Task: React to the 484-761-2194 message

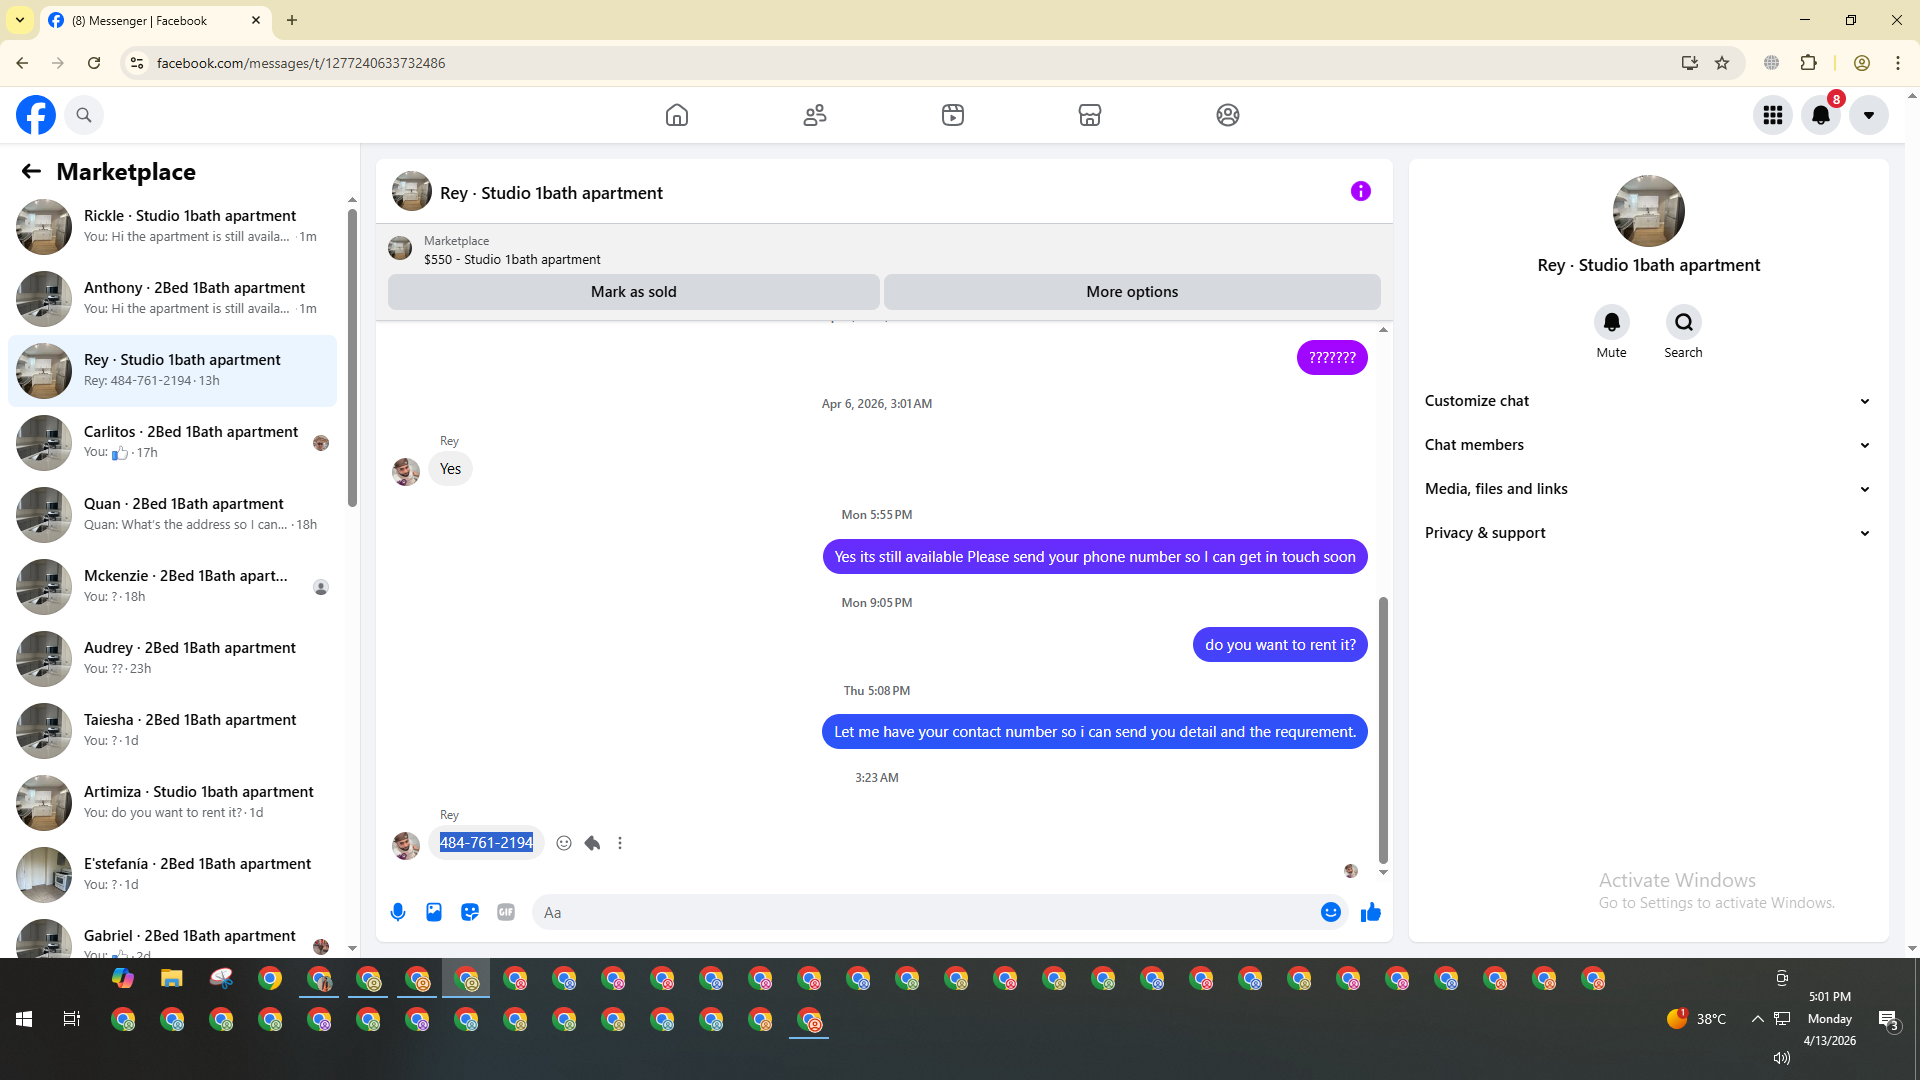Action: pyautogui.click(x=564, y=843)
